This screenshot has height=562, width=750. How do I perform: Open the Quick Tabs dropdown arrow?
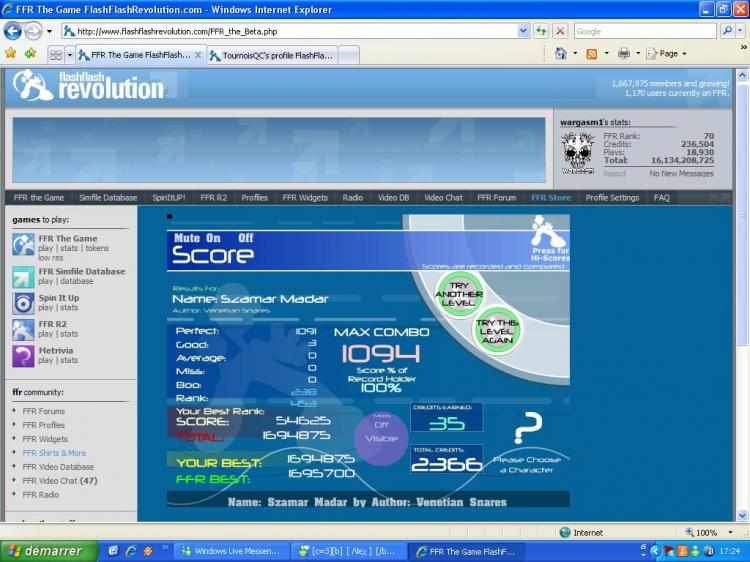69,55
